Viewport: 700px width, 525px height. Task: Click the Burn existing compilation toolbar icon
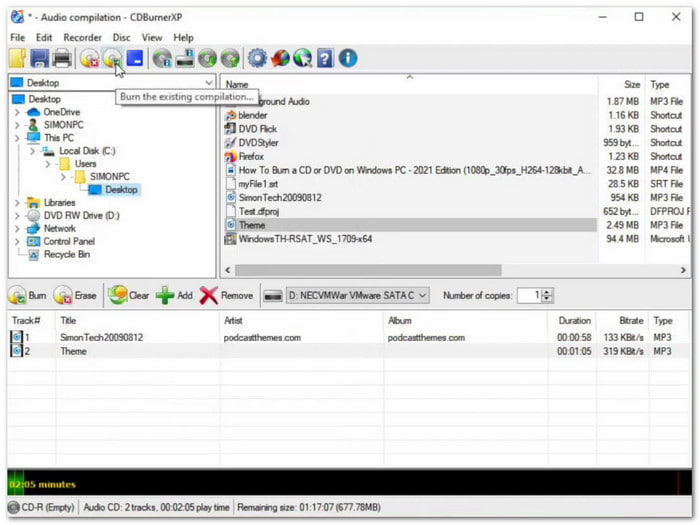tap(113, 59)
